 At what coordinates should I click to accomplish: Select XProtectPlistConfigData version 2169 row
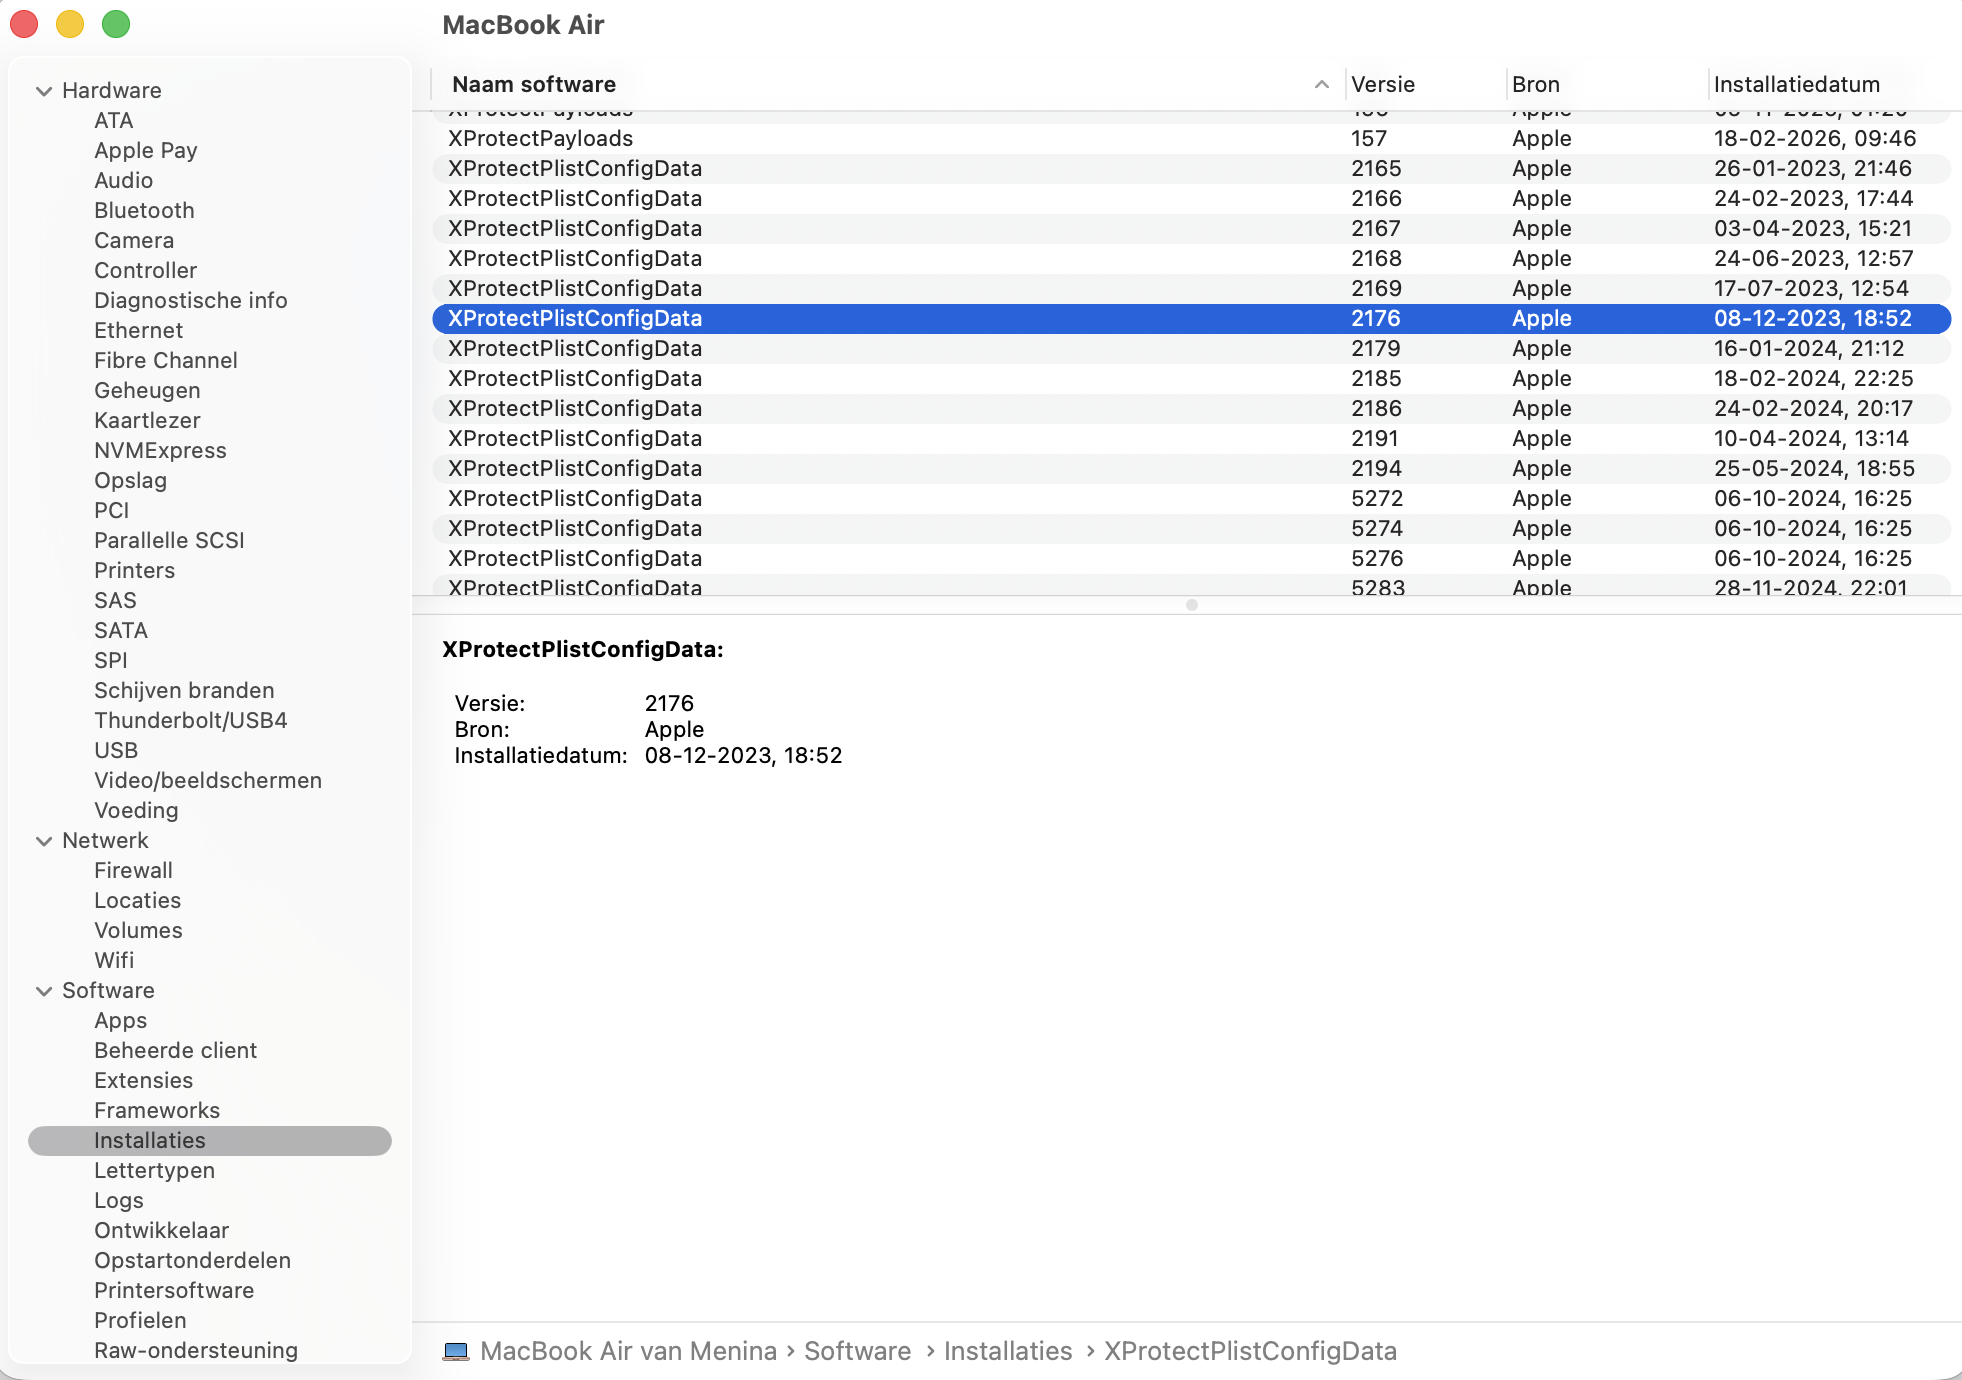coord(1191,289)
